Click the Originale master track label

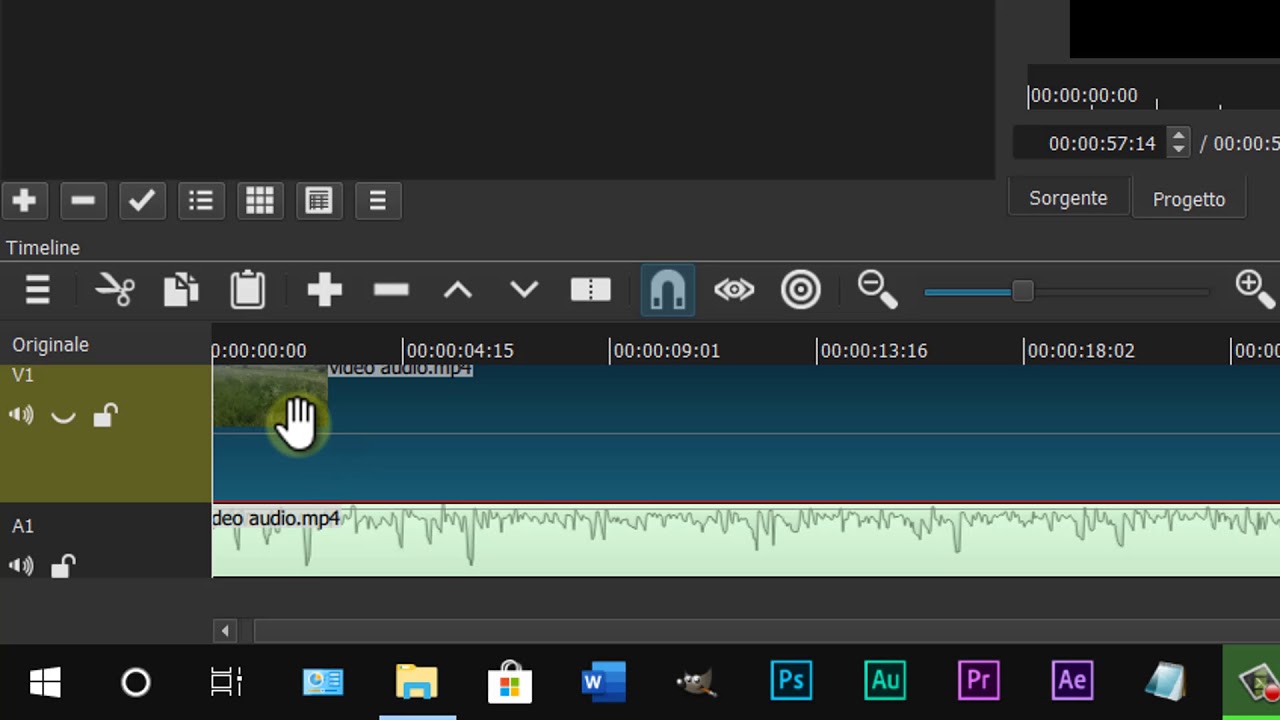pyautogui.click(x=50, y=345)
